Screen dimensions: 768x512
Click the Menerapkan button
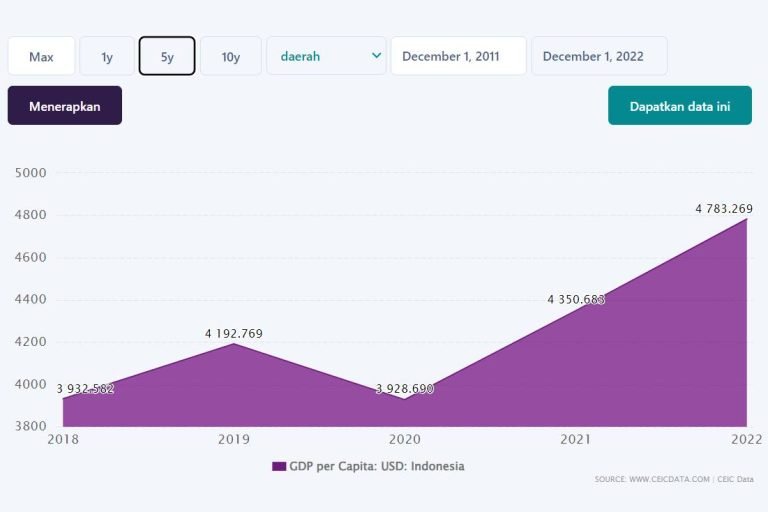pos(65,105)
